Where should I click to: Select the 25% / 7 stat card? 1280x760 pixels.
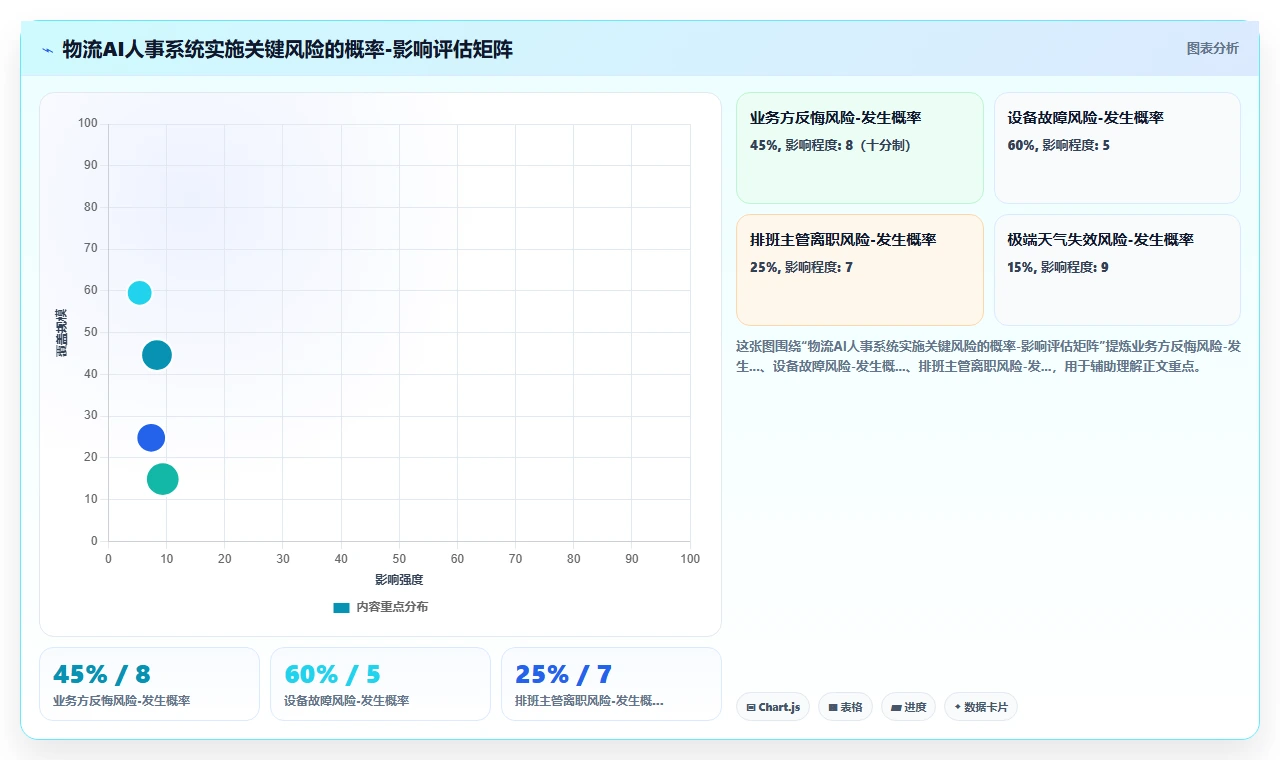pyautogui.click(x=611, y=684)
